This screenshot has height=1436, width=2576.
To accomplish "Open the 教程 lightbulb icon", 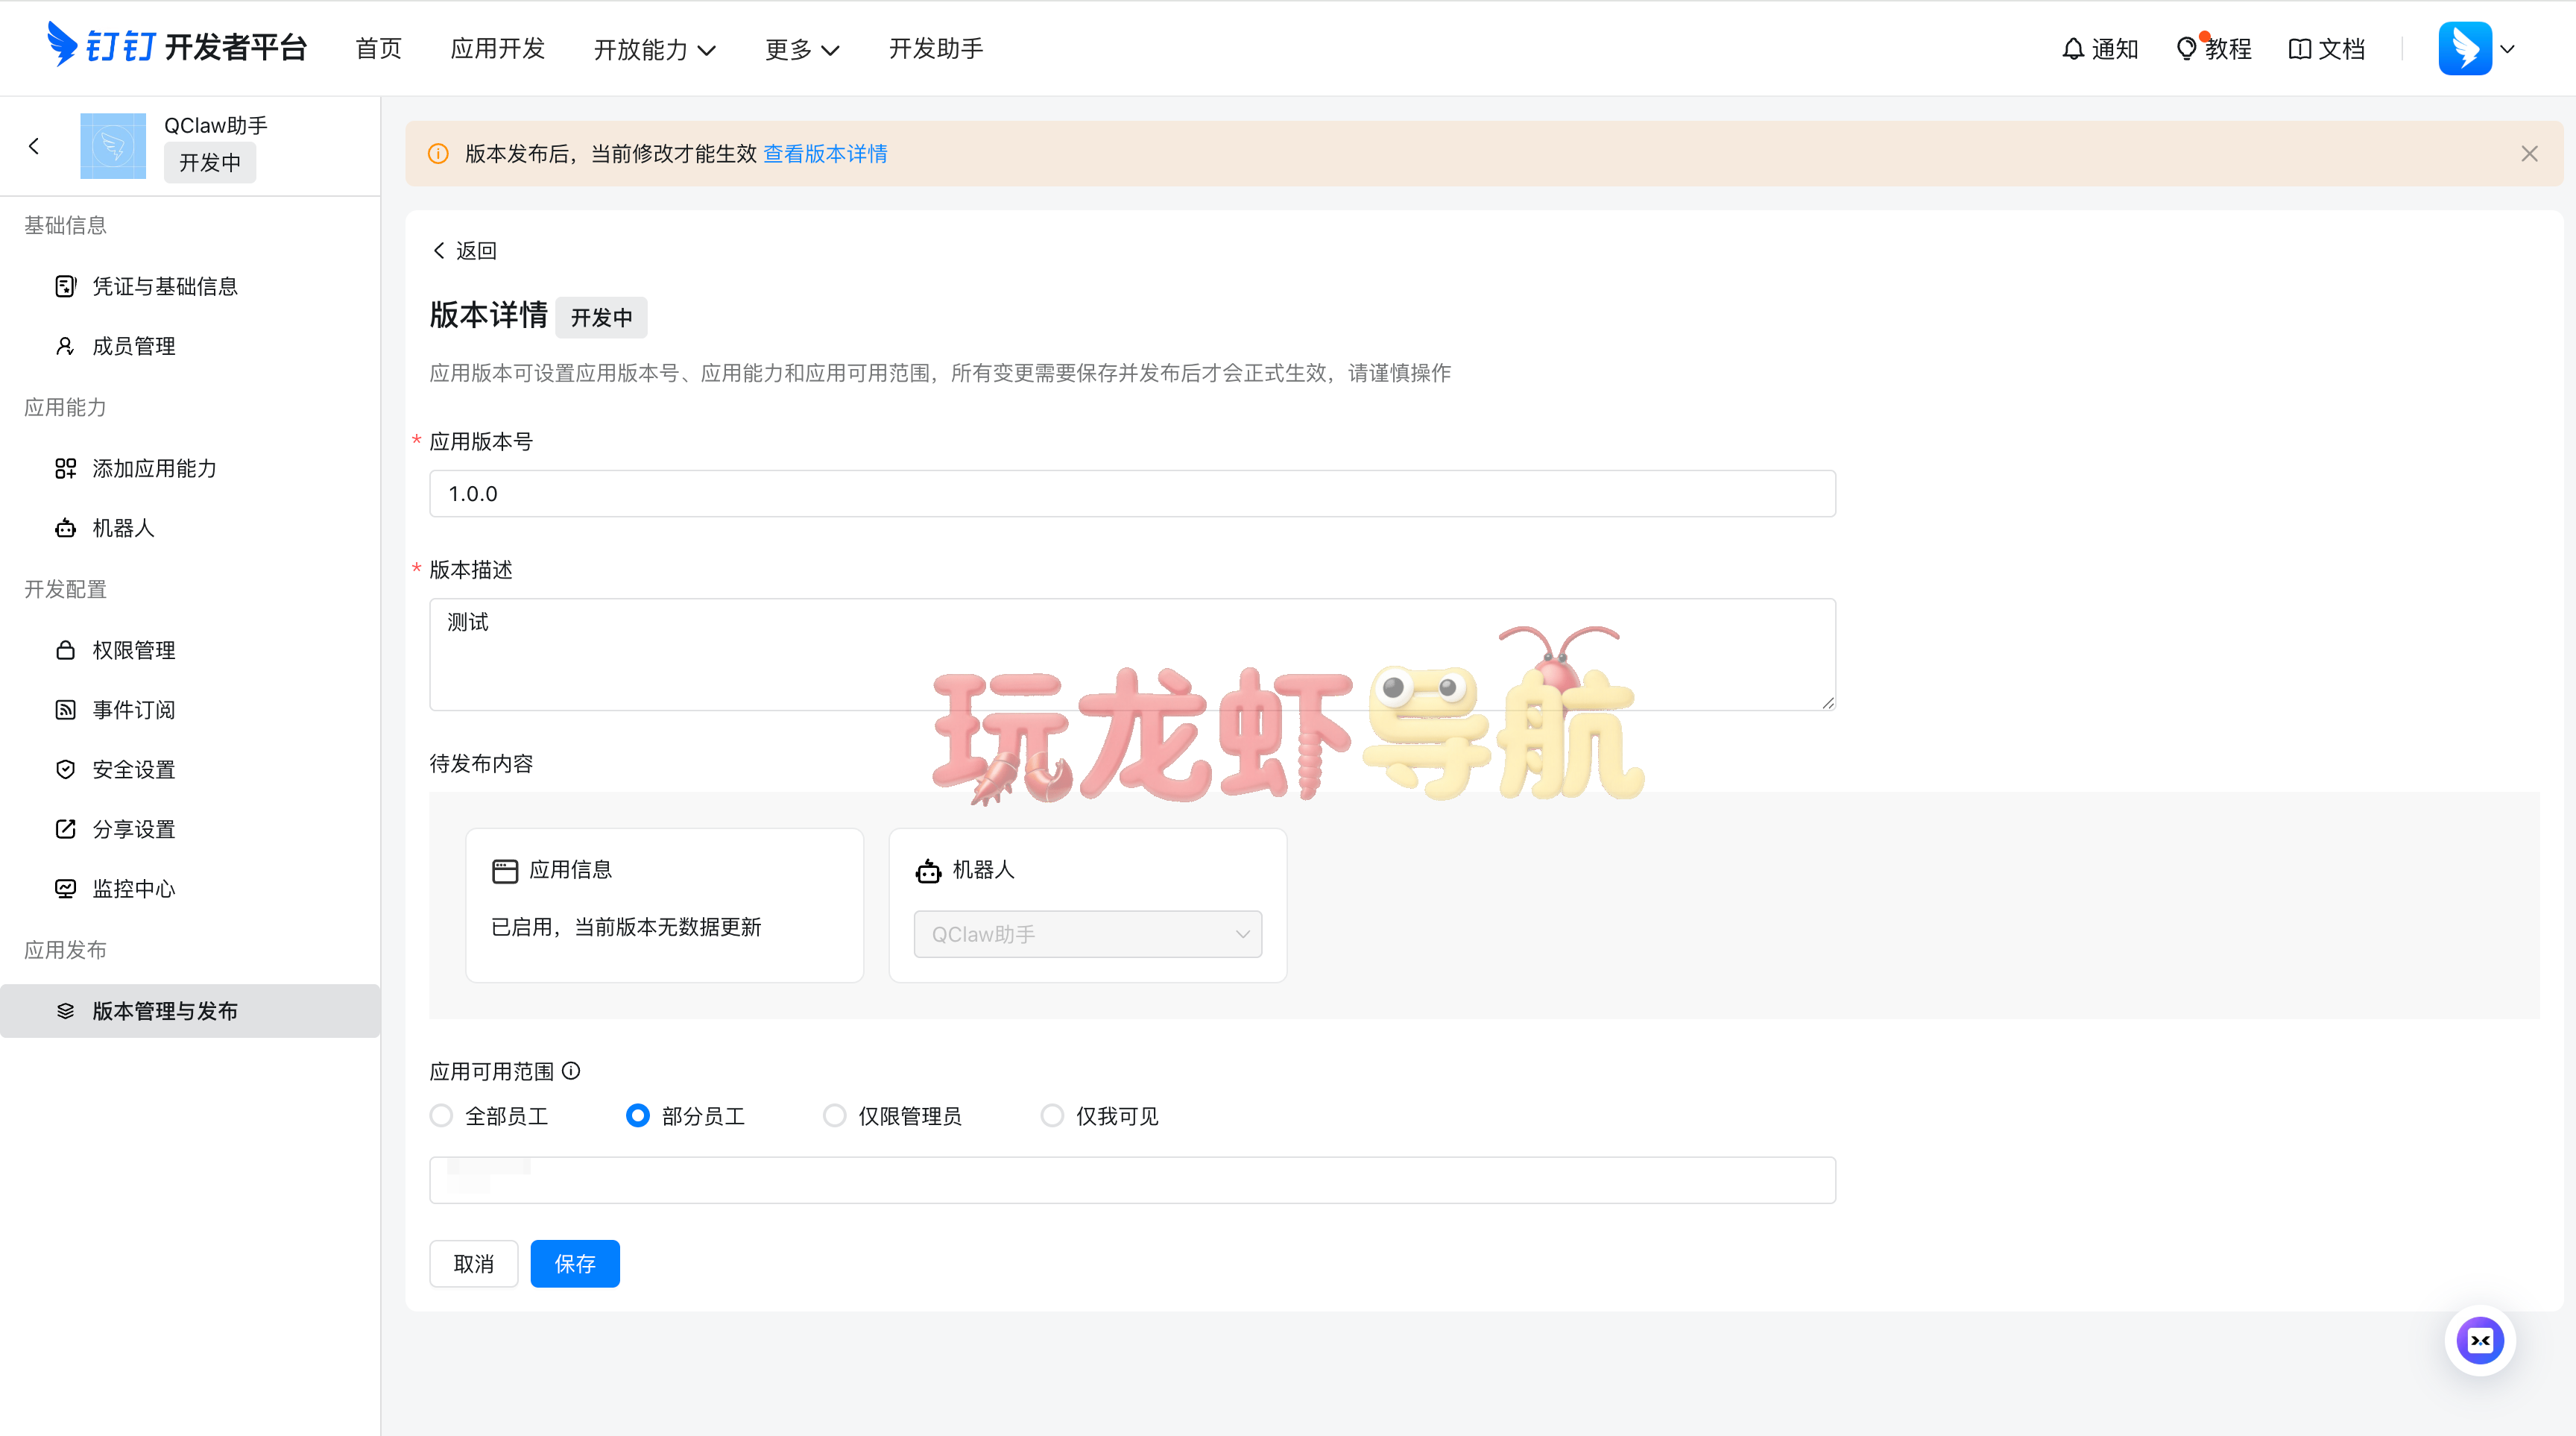I will (2187, 48).
